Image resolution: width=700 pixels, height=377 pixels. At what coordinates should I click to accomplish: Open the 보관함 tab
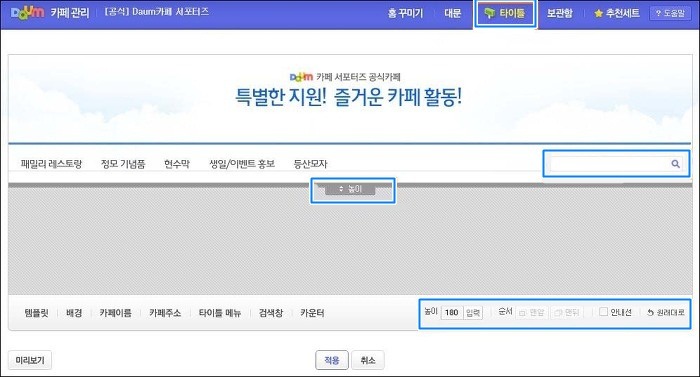point(559,13)
